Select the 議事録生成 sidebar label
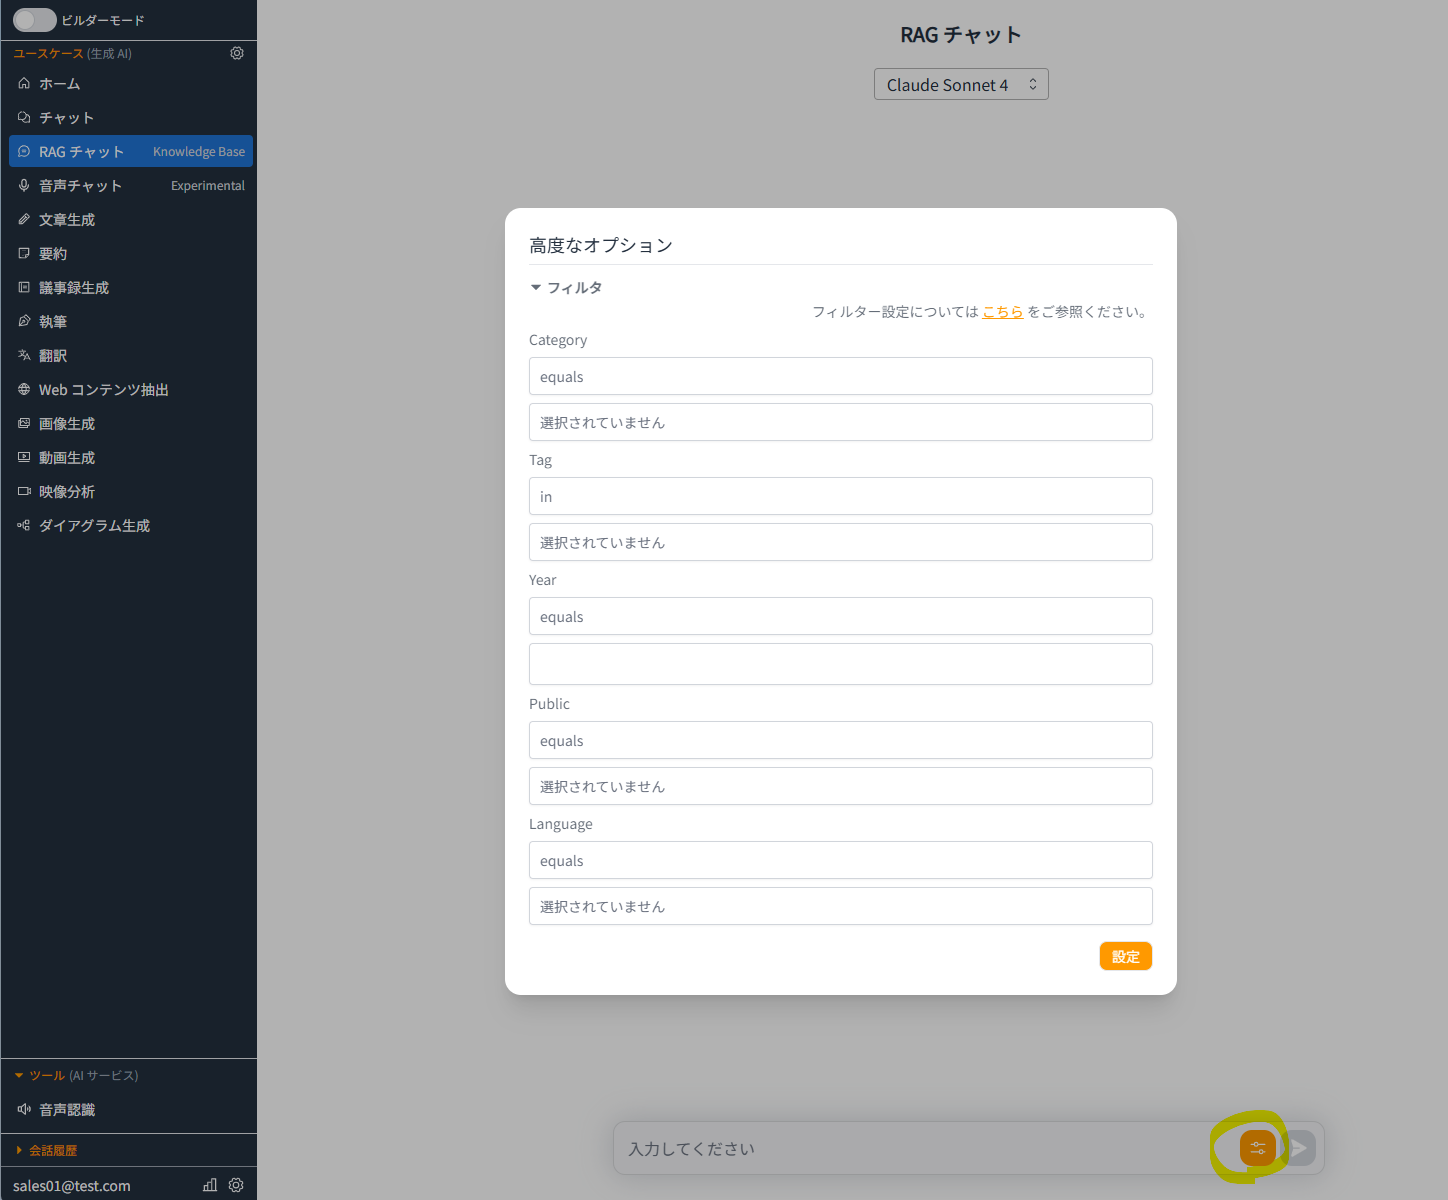Screen dimensions: 1448x1200 pos(74,288)
